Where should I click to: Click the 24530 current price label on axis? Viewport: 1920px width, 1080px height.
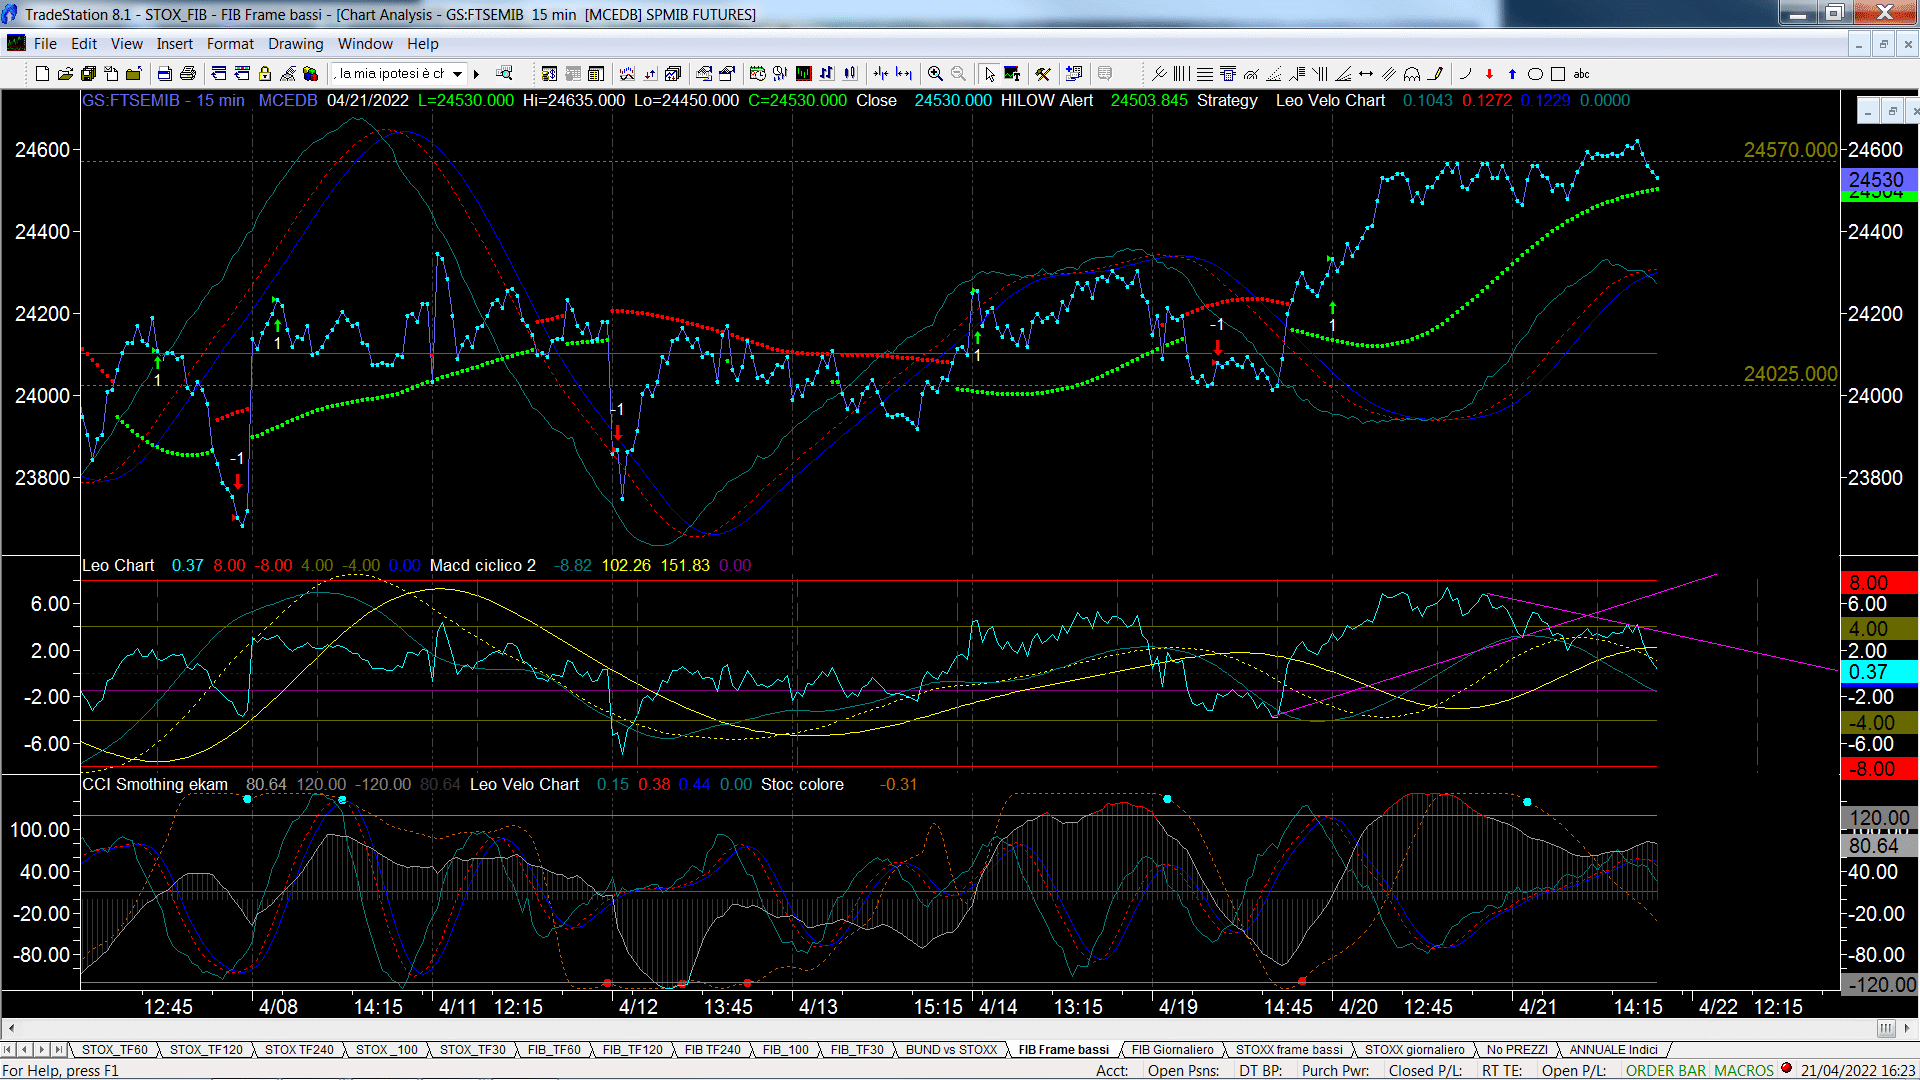point(1877,180)
